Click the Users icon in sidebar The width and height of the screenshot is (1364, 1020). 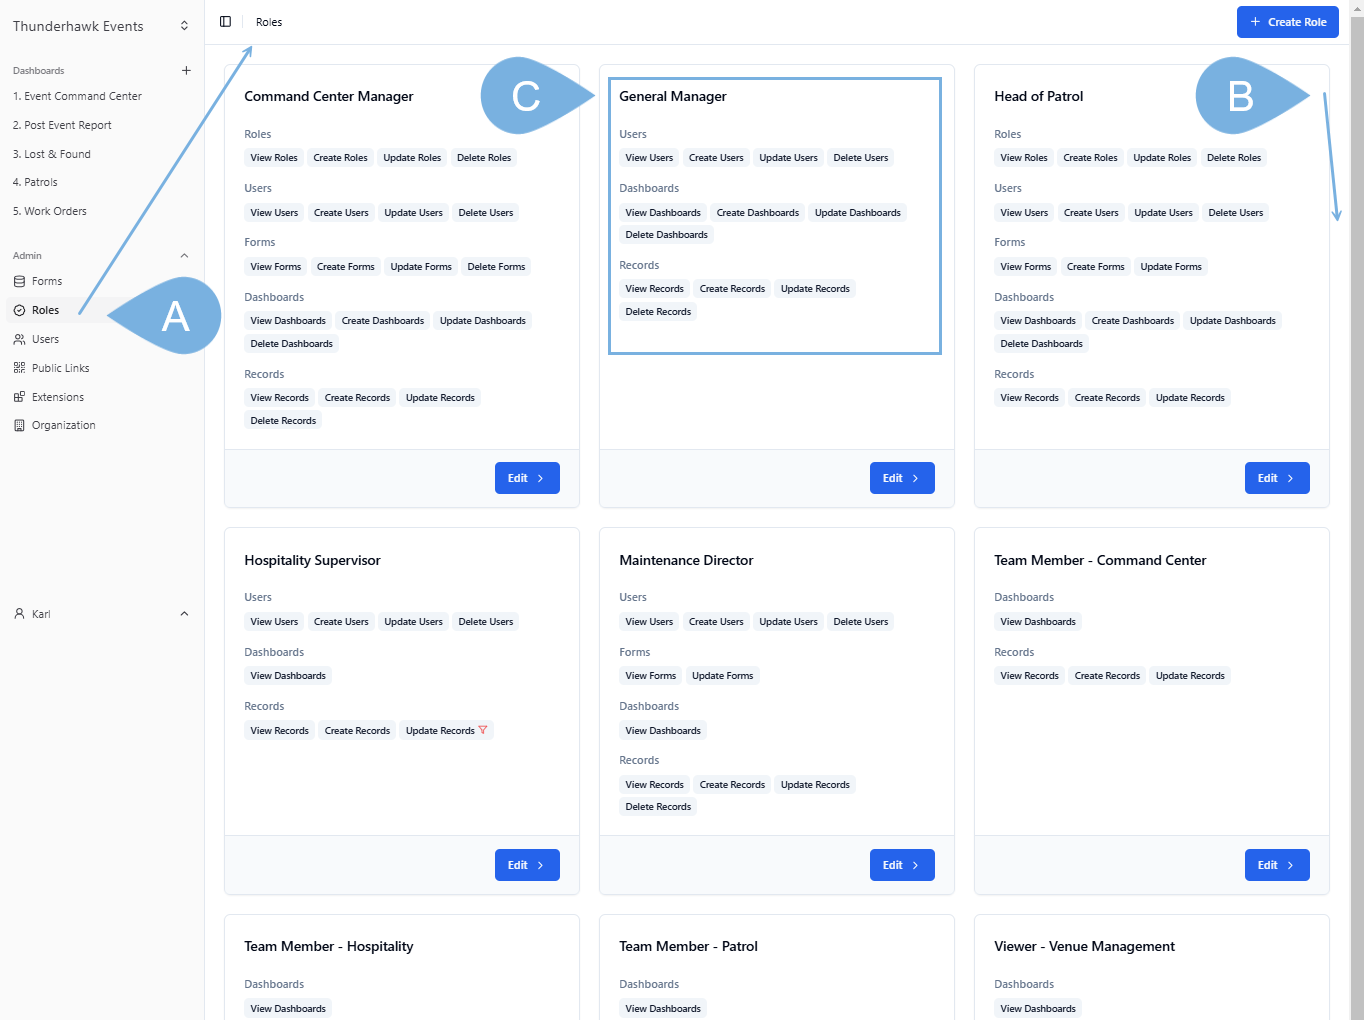pos(19,340)
